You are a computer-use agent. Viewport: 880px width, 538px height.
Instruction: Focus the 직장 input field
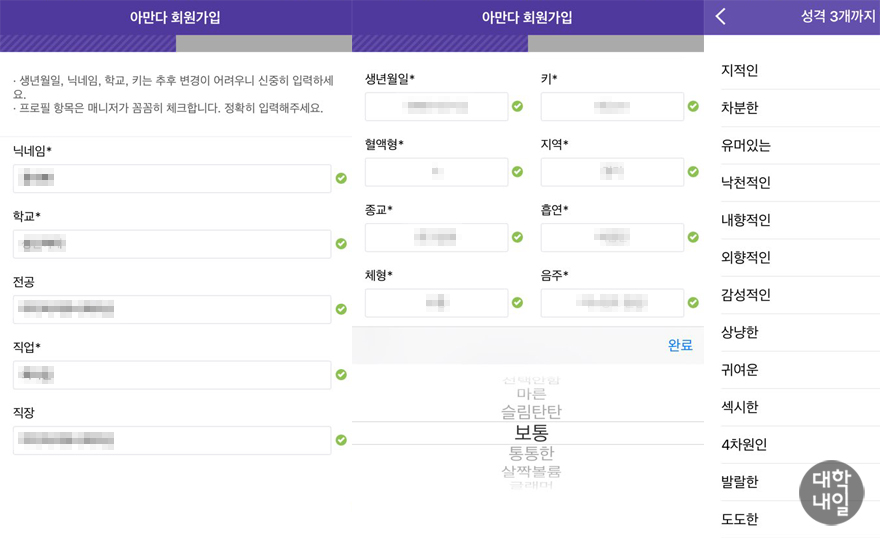pos(172,440)
